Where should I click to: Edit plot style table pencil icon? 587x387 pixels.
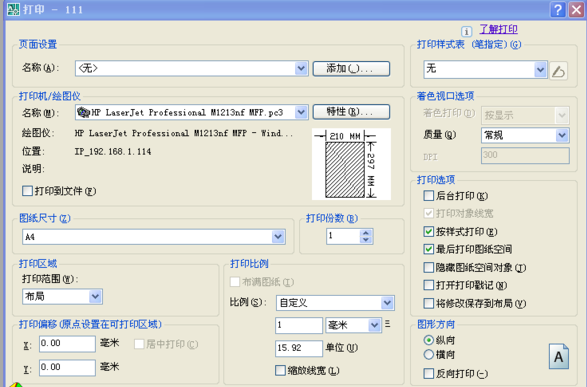coord(558,70)
